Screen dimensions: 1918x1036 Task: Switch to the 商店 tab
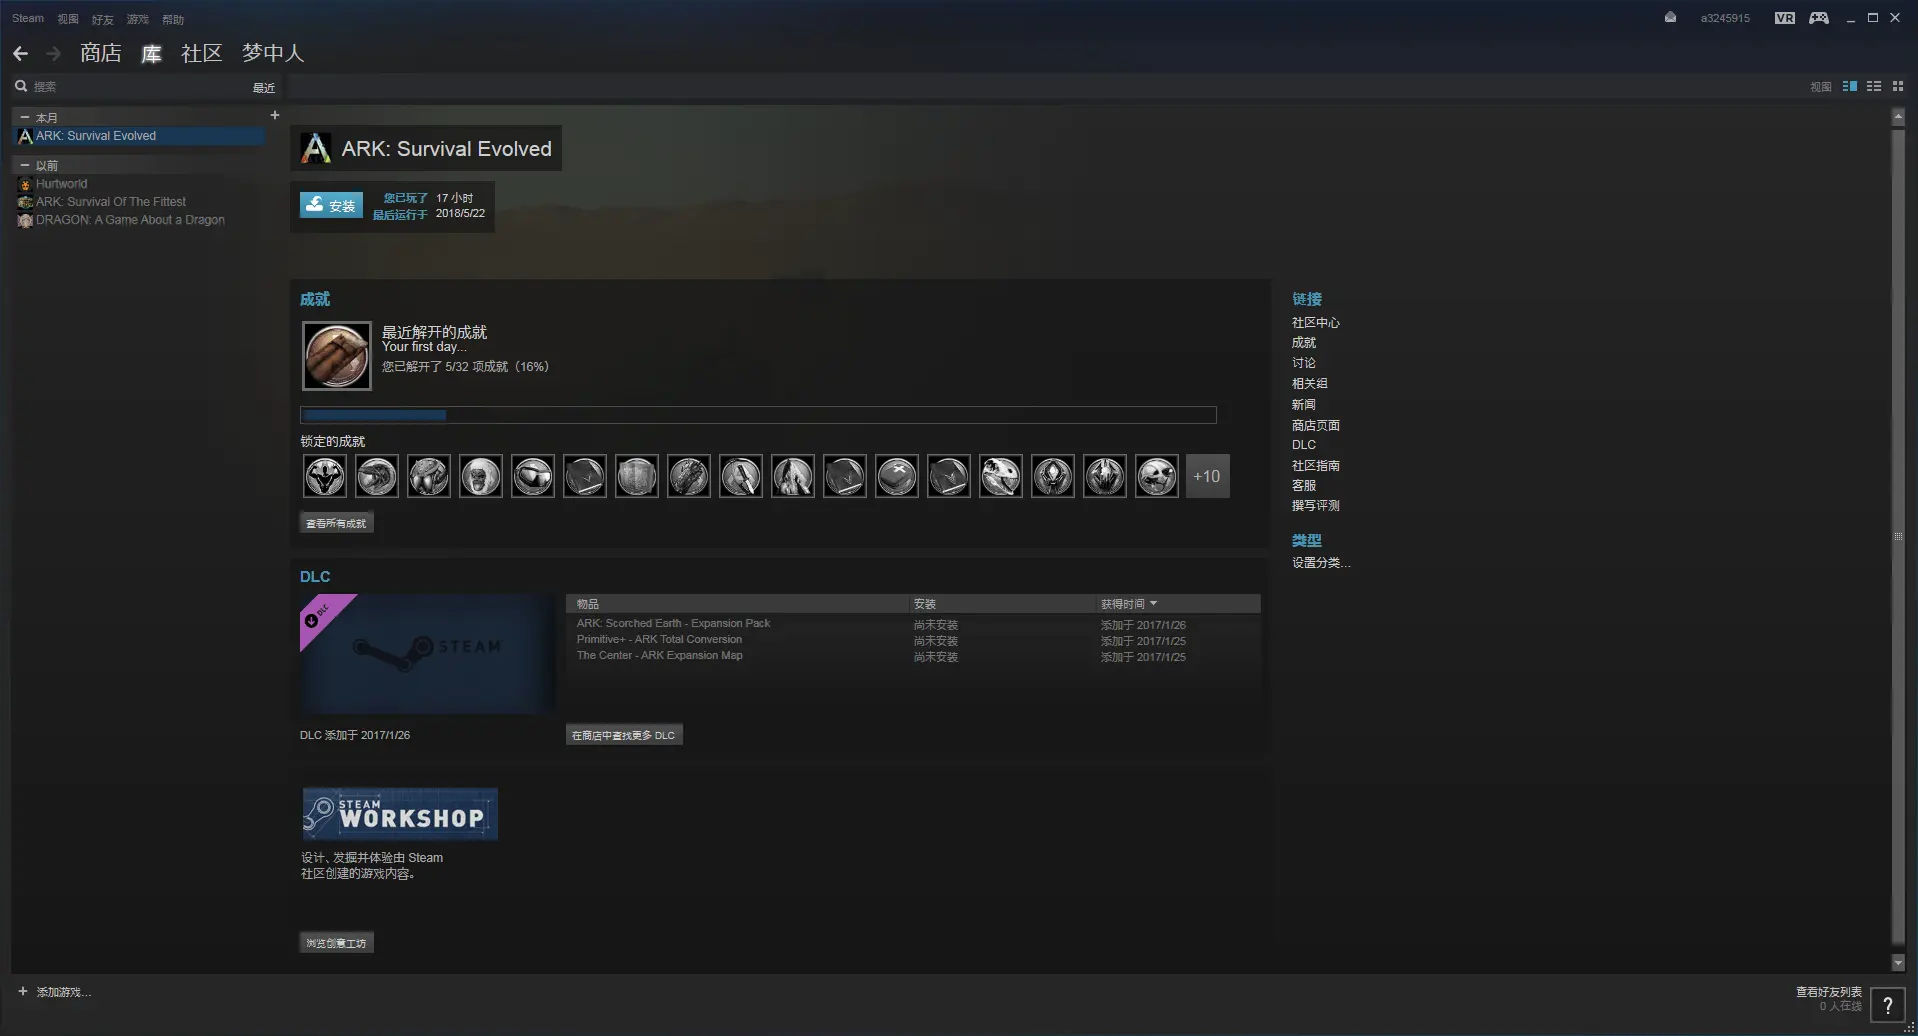(x=101, y=53)
